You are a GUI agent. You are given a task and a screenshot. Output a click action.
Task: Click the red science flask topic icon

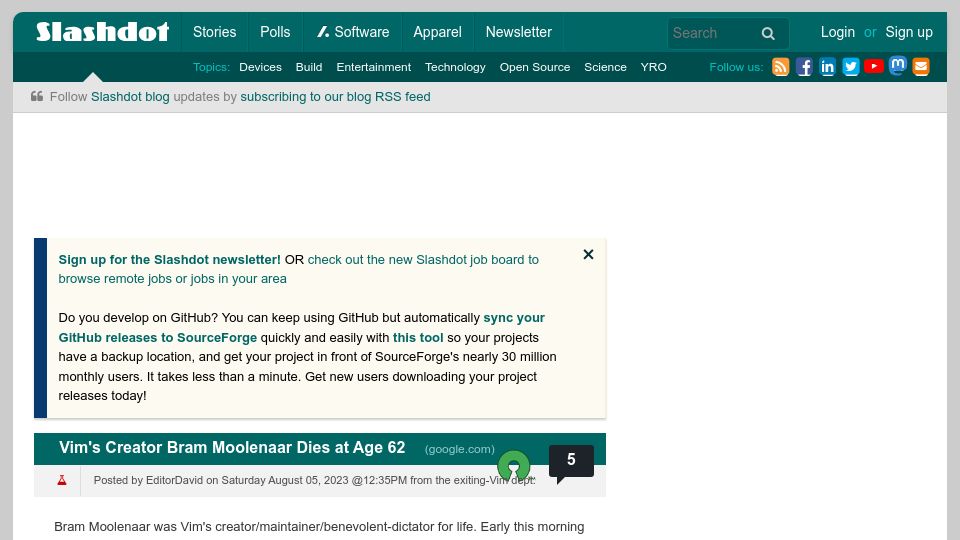(x=62, y=480)
